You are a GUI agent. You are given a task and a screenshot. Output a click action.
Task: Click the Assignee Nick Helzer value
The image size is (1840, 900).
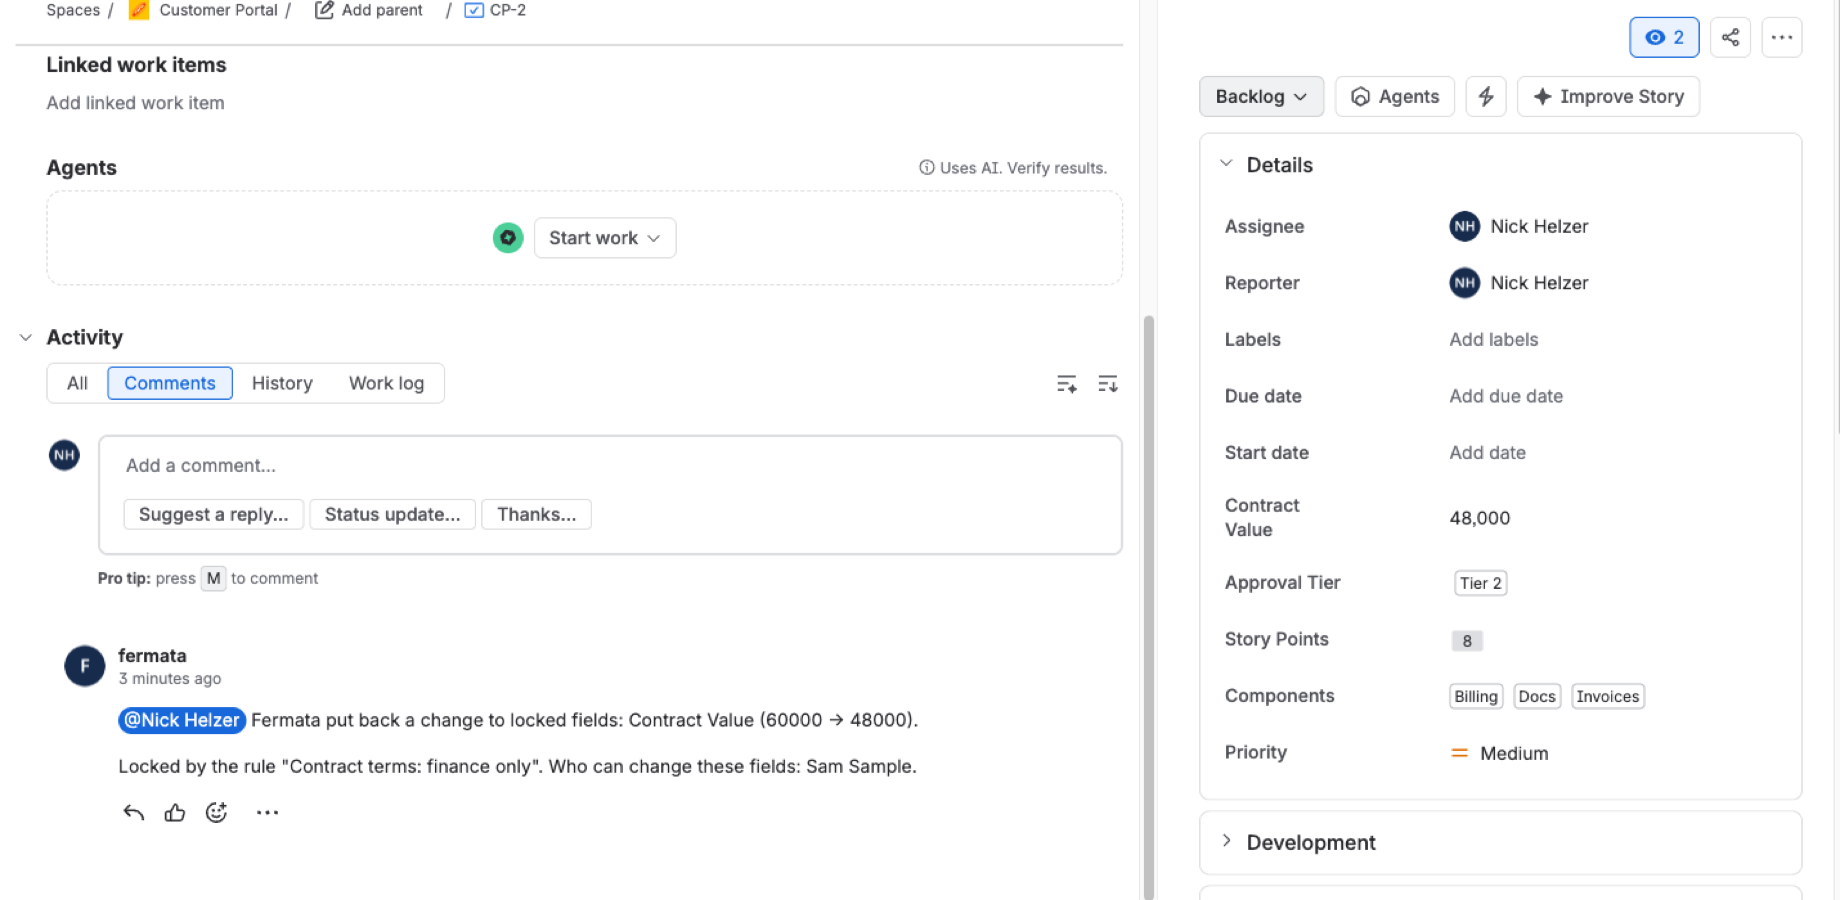[1519, 226]
